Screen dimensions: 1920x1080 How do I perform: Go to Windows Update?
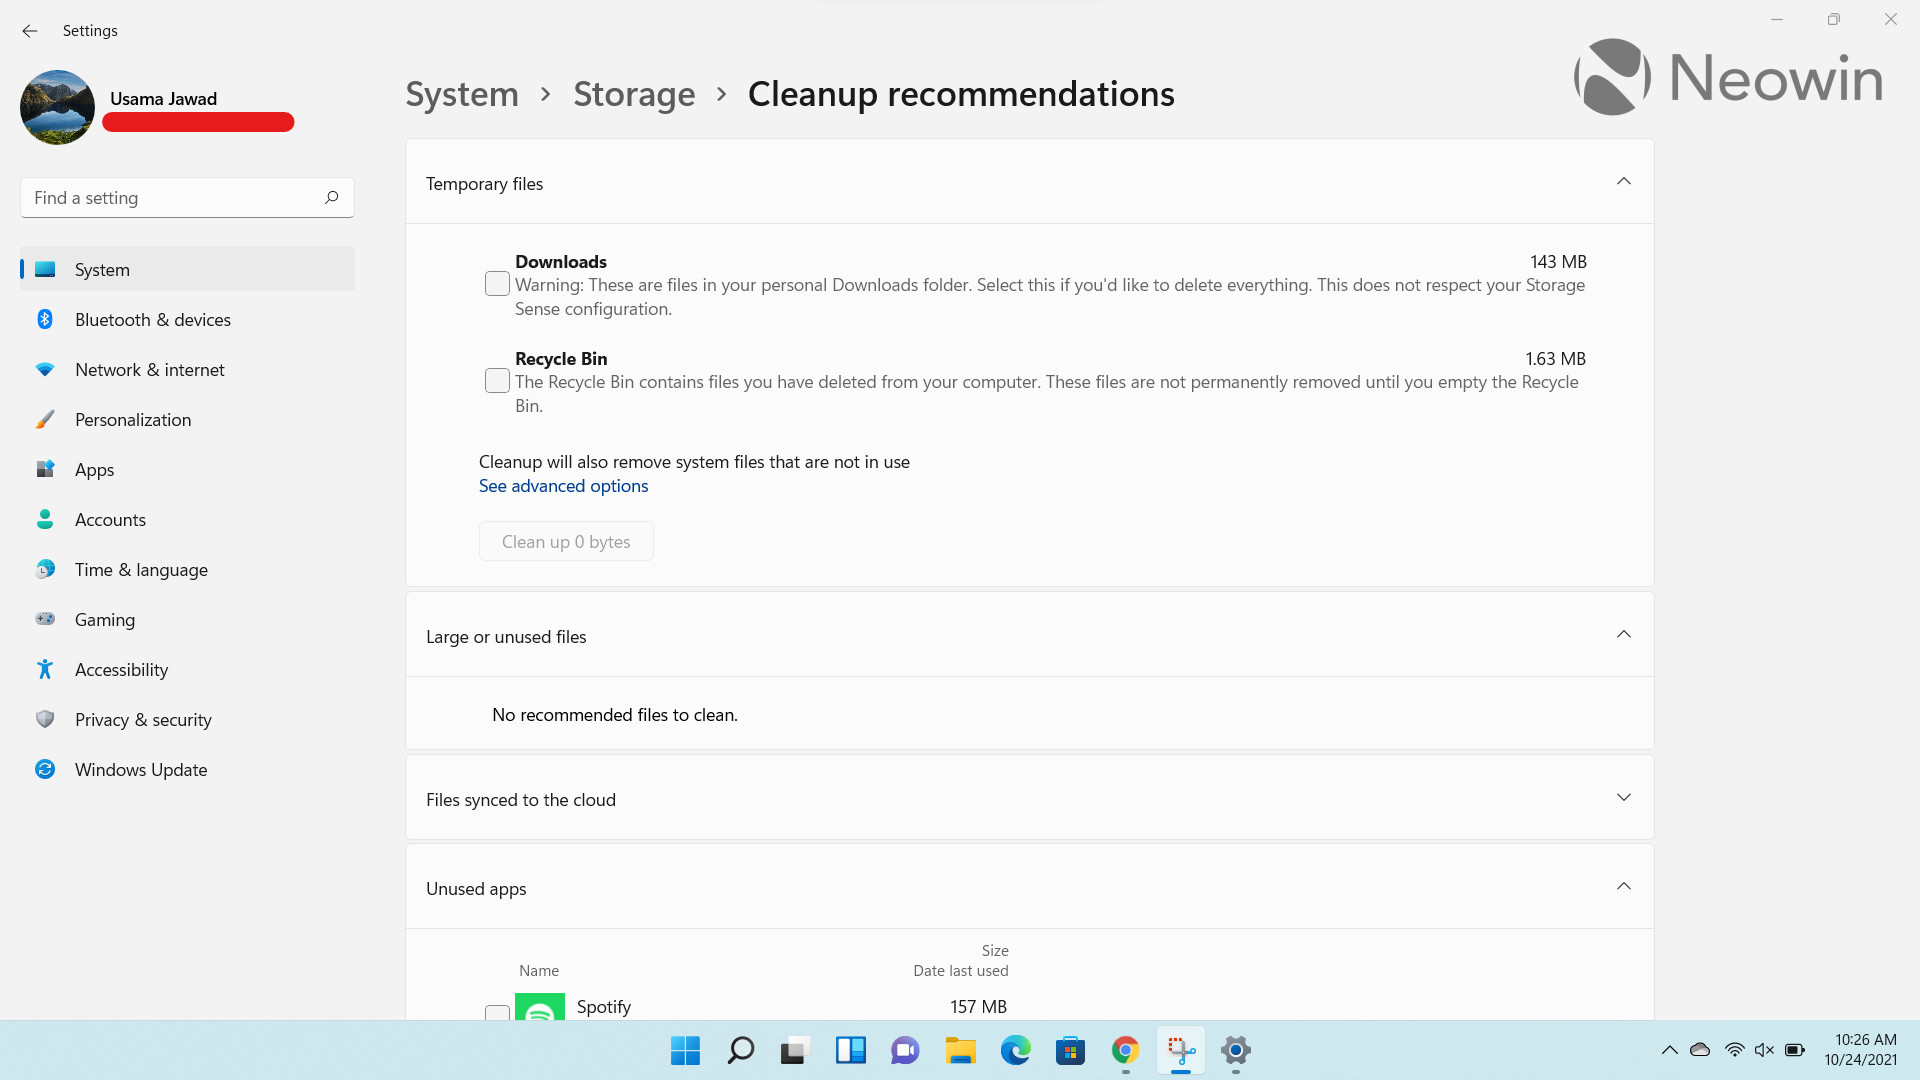point(141,769)
